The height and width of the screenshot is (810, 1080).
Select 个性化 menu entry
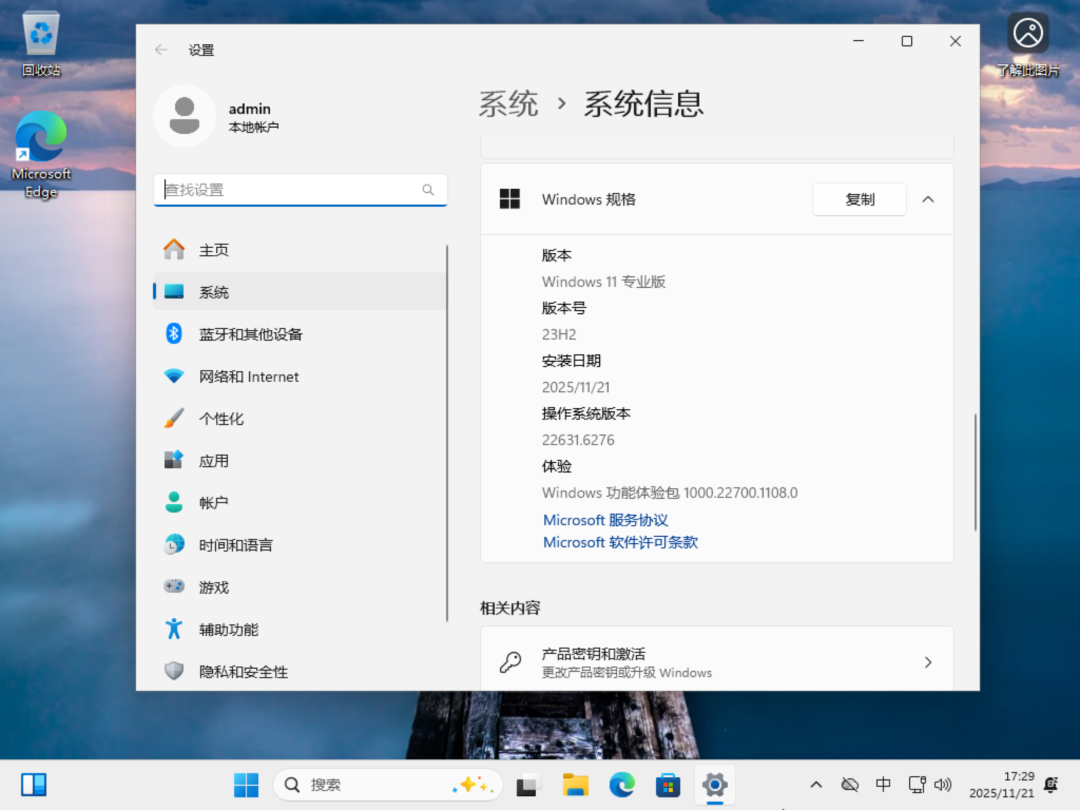(300, 418)
